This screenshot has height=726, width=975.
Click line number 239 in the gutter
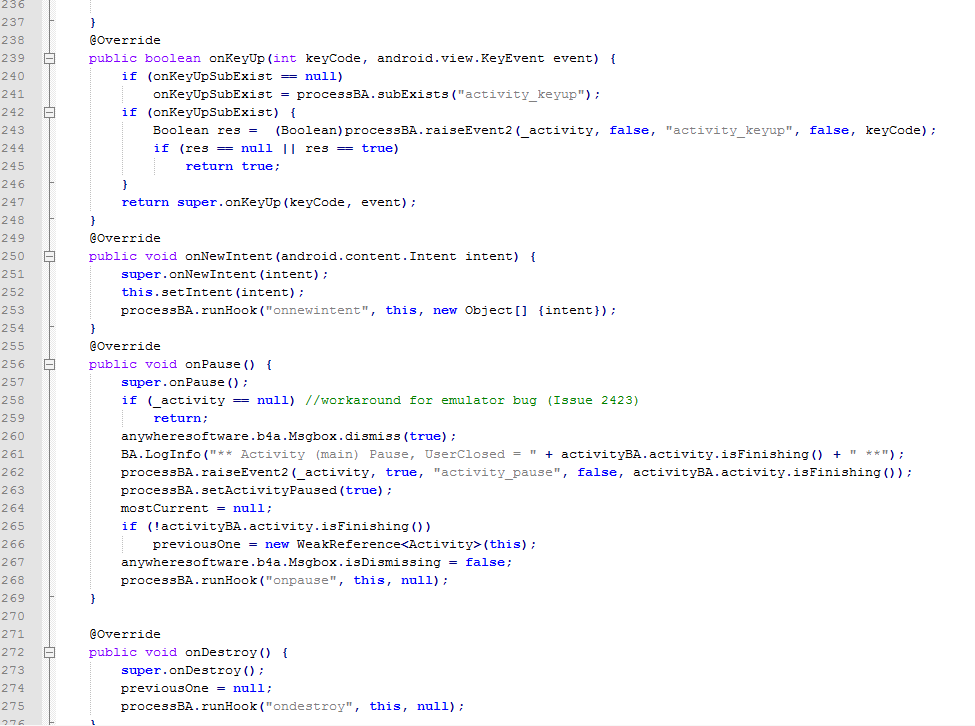(13, 58)
